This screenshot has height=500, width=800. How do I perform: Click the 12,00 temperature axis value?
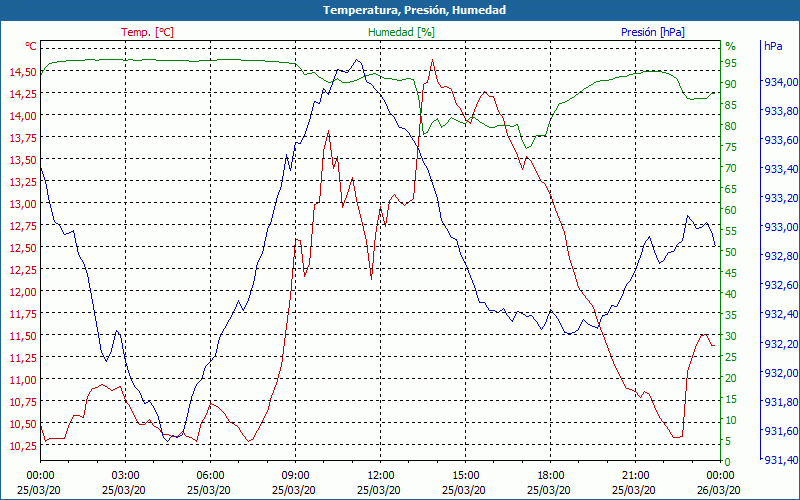pos(23,291)
